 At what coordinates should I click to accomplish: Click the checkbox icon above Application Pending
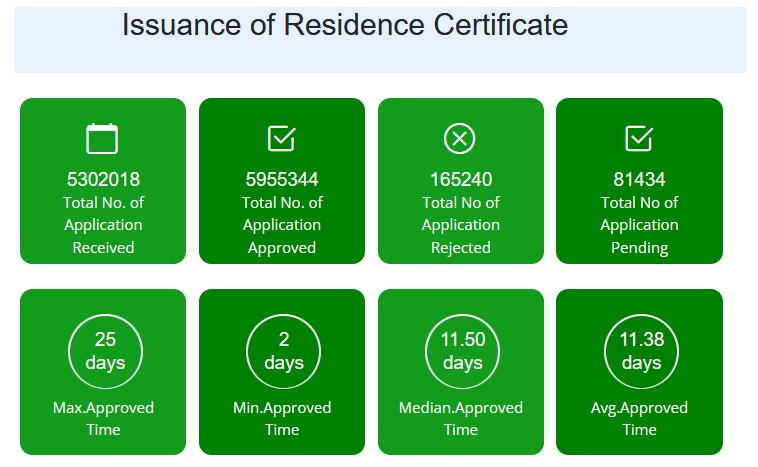pyautogui.click(x=638, y=138)
